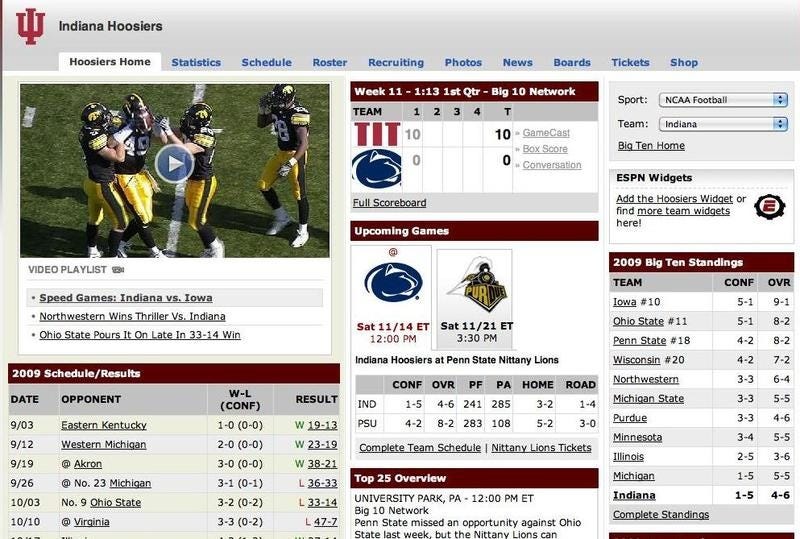Open the Complete Standings link
Screen dimensions: 800x539
(661, 515)
